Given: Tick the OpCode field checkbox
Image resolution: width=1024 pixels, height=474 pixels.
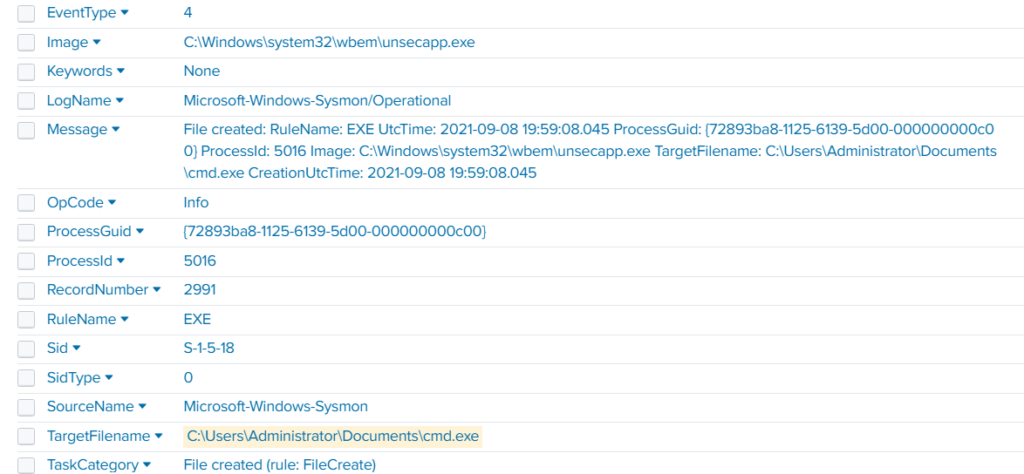Looking at the screenshot, I should tap(26, 203).
